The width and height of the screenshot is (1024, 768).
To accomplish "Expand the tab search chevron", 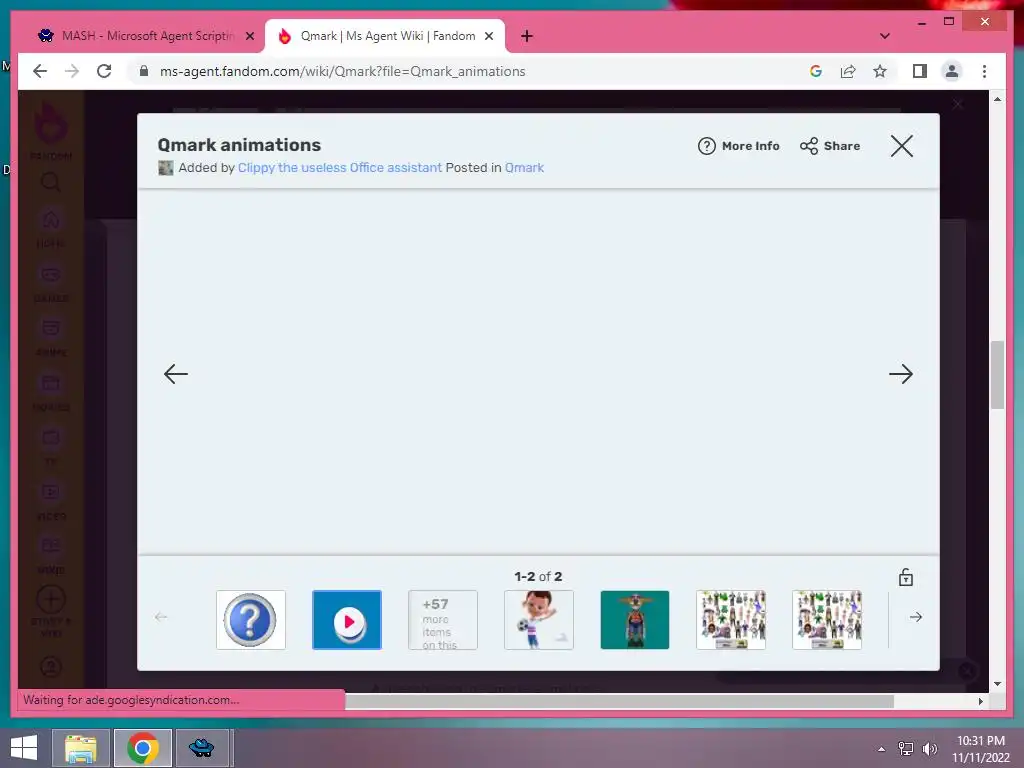I will pyautogui.click(x=884, y=36).
